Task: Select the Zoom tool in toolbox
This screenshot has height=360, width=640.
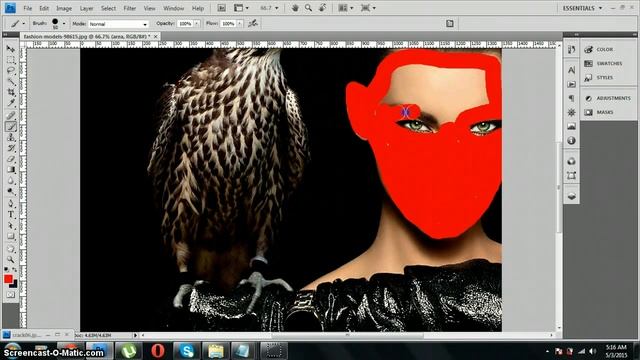Action: click(x=11, y=260)
